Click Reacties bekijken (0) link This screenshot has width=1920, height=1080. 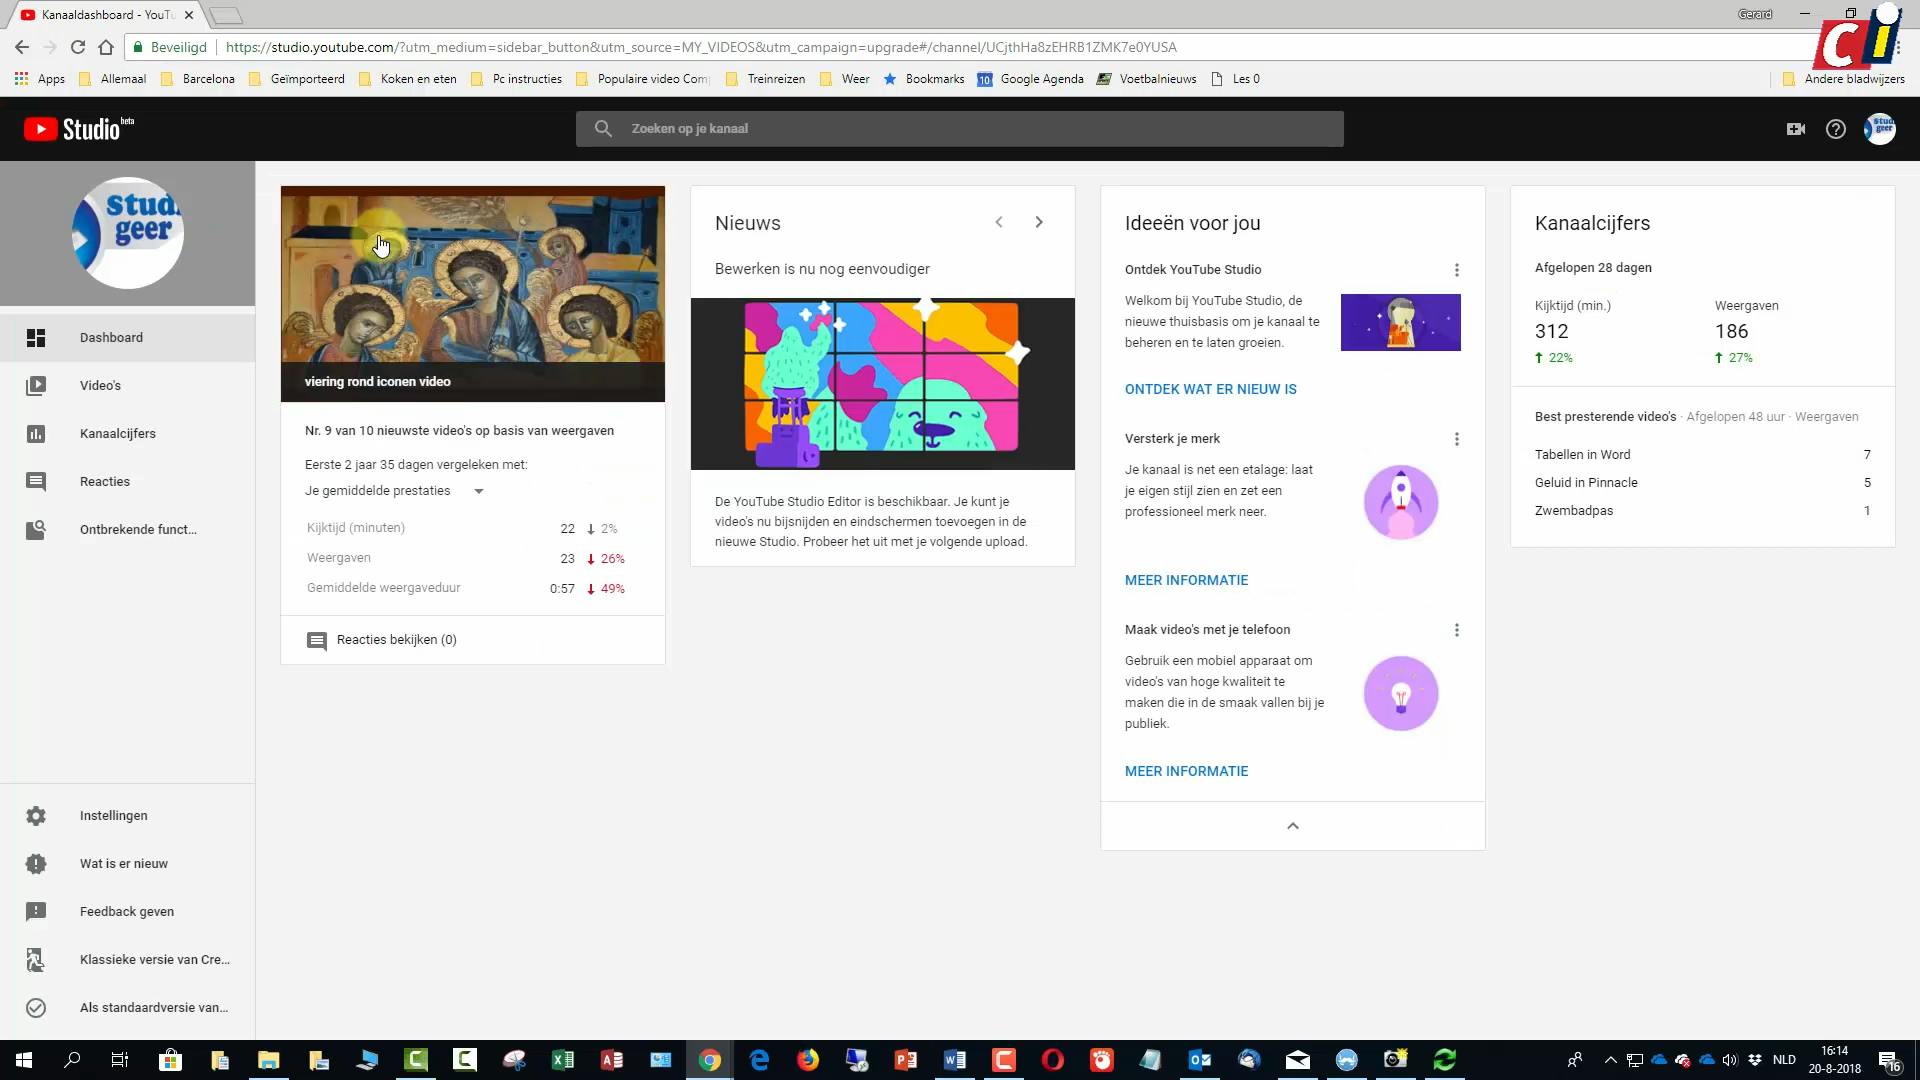click(x=396, y=640)
